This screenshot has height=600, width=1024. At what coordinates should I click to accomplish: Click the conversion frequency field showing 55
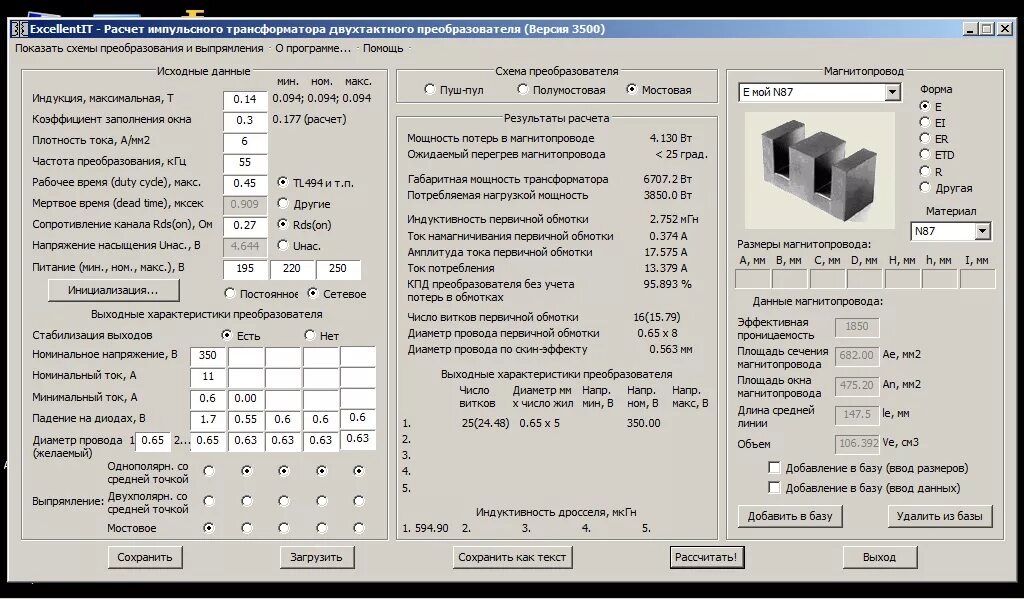click(x=245, y=162)
